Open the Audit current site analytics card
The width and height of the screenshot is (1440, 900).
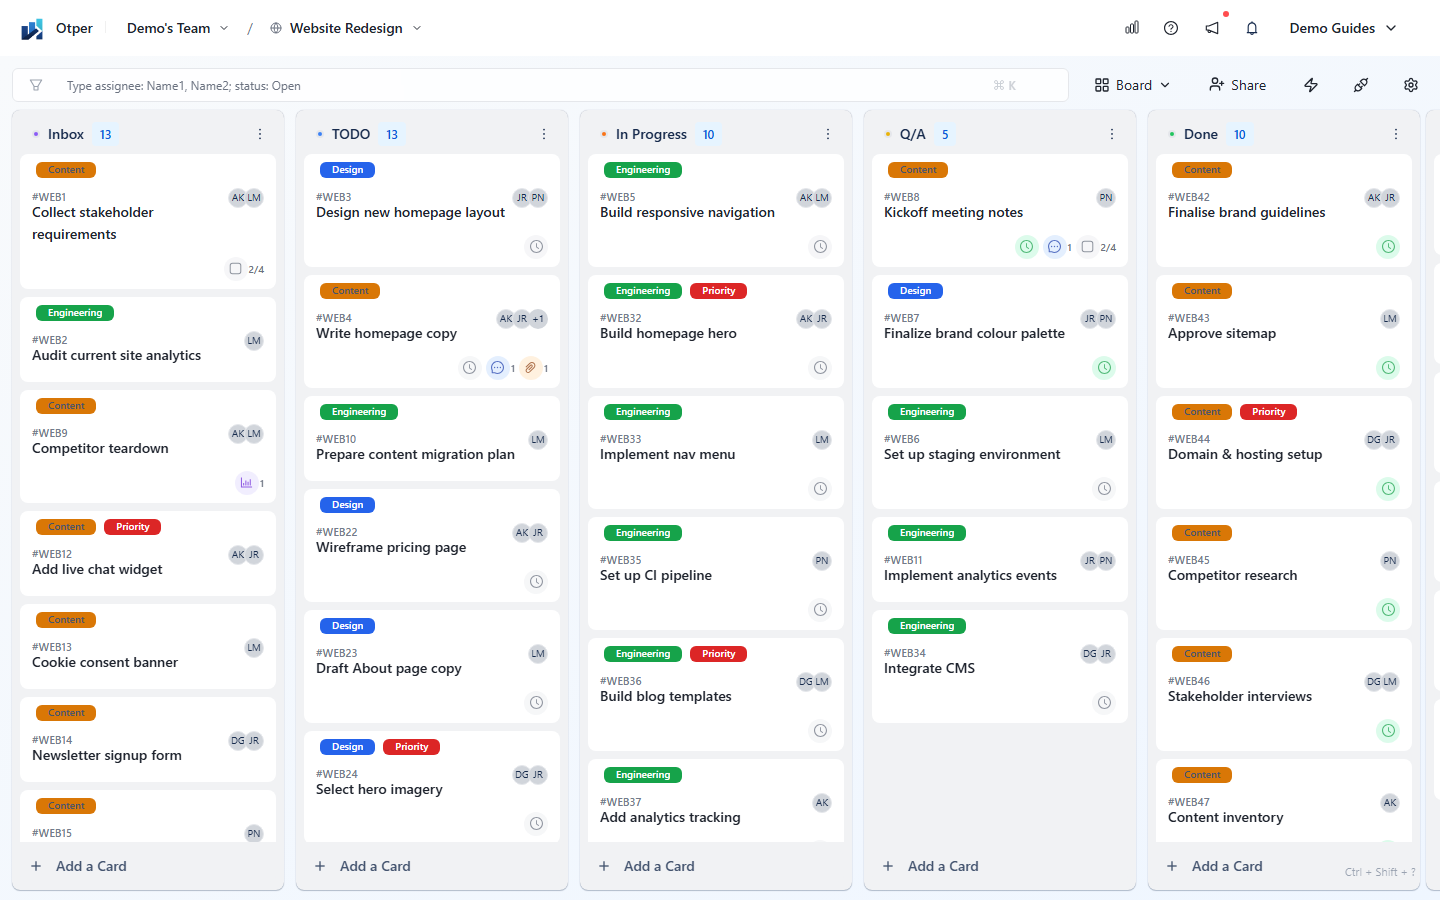click(148, 339)
